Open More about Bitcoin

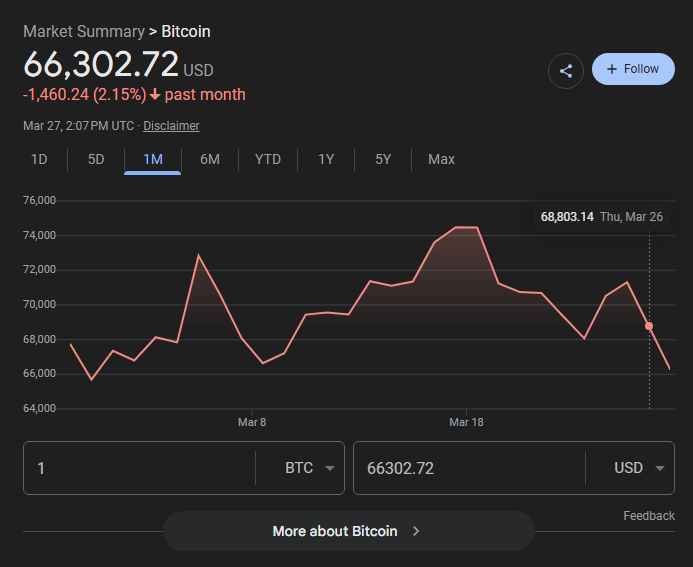pyautogui.click(x=349, y=531)
